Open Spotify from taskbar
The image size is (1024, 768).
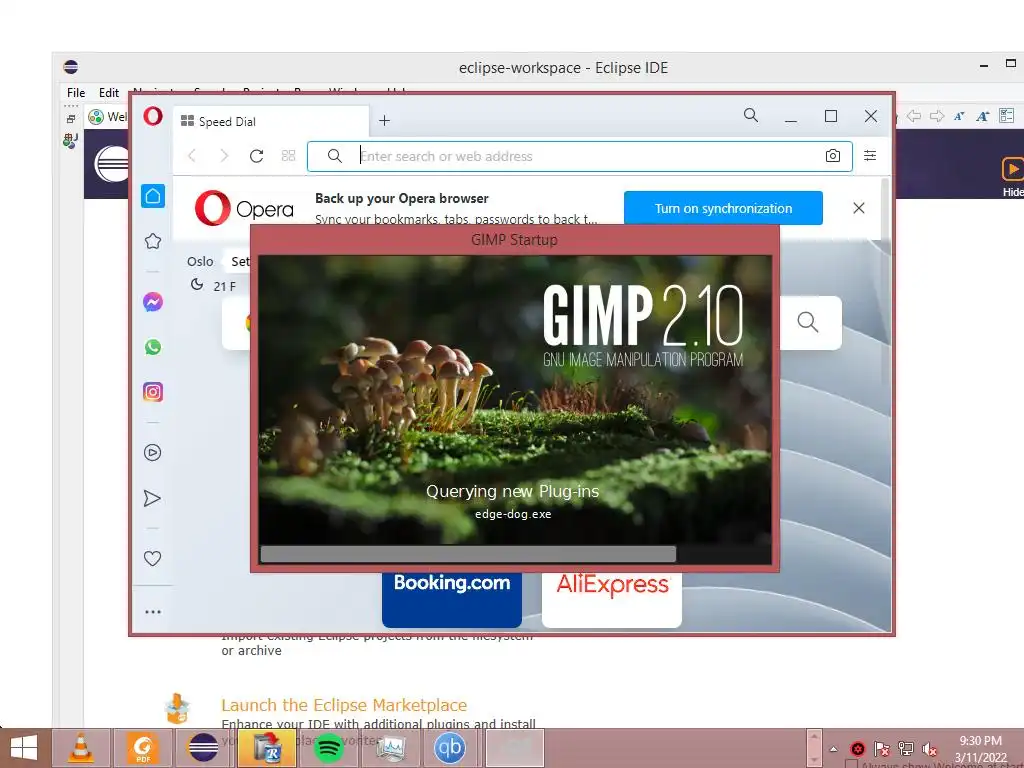click(328, 748)
